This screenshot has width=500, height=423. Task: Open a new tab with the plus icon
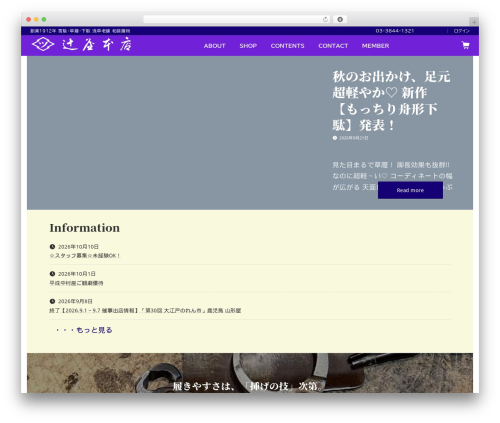[474, 22]
